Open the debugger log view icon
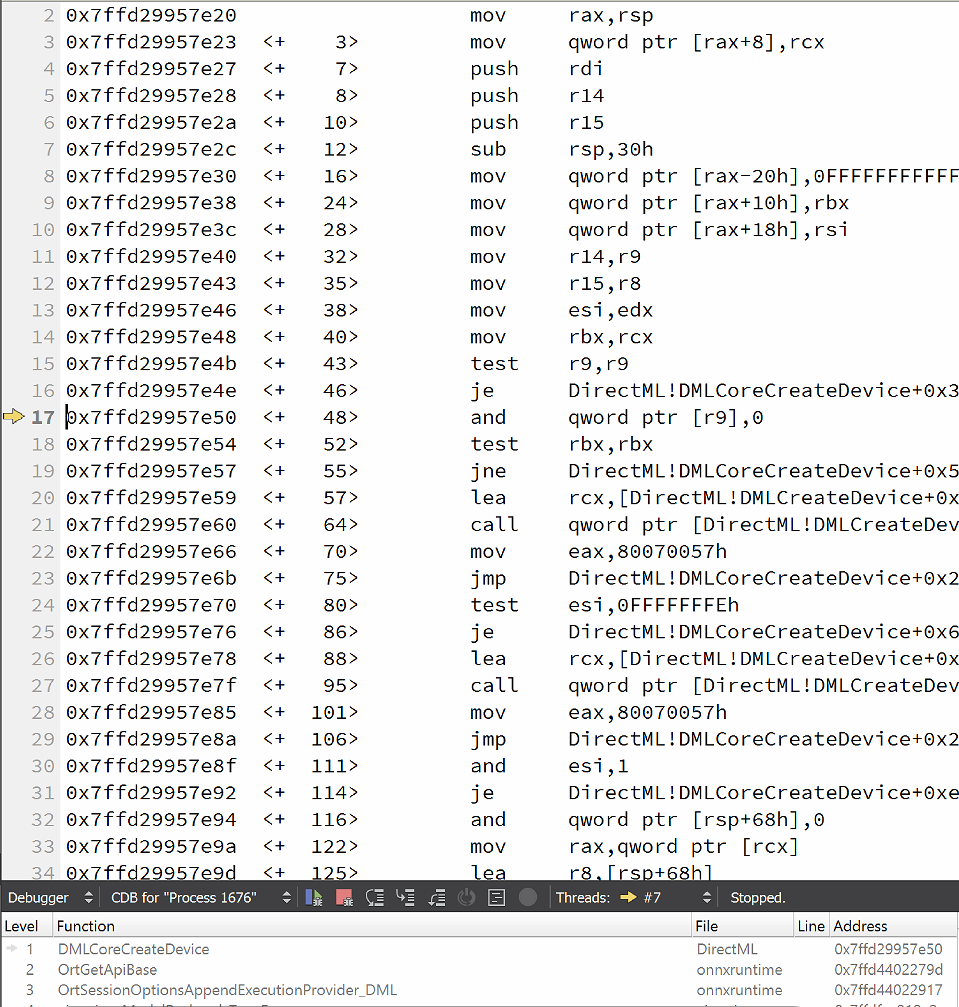959x1007 pixels. point(496,897)
